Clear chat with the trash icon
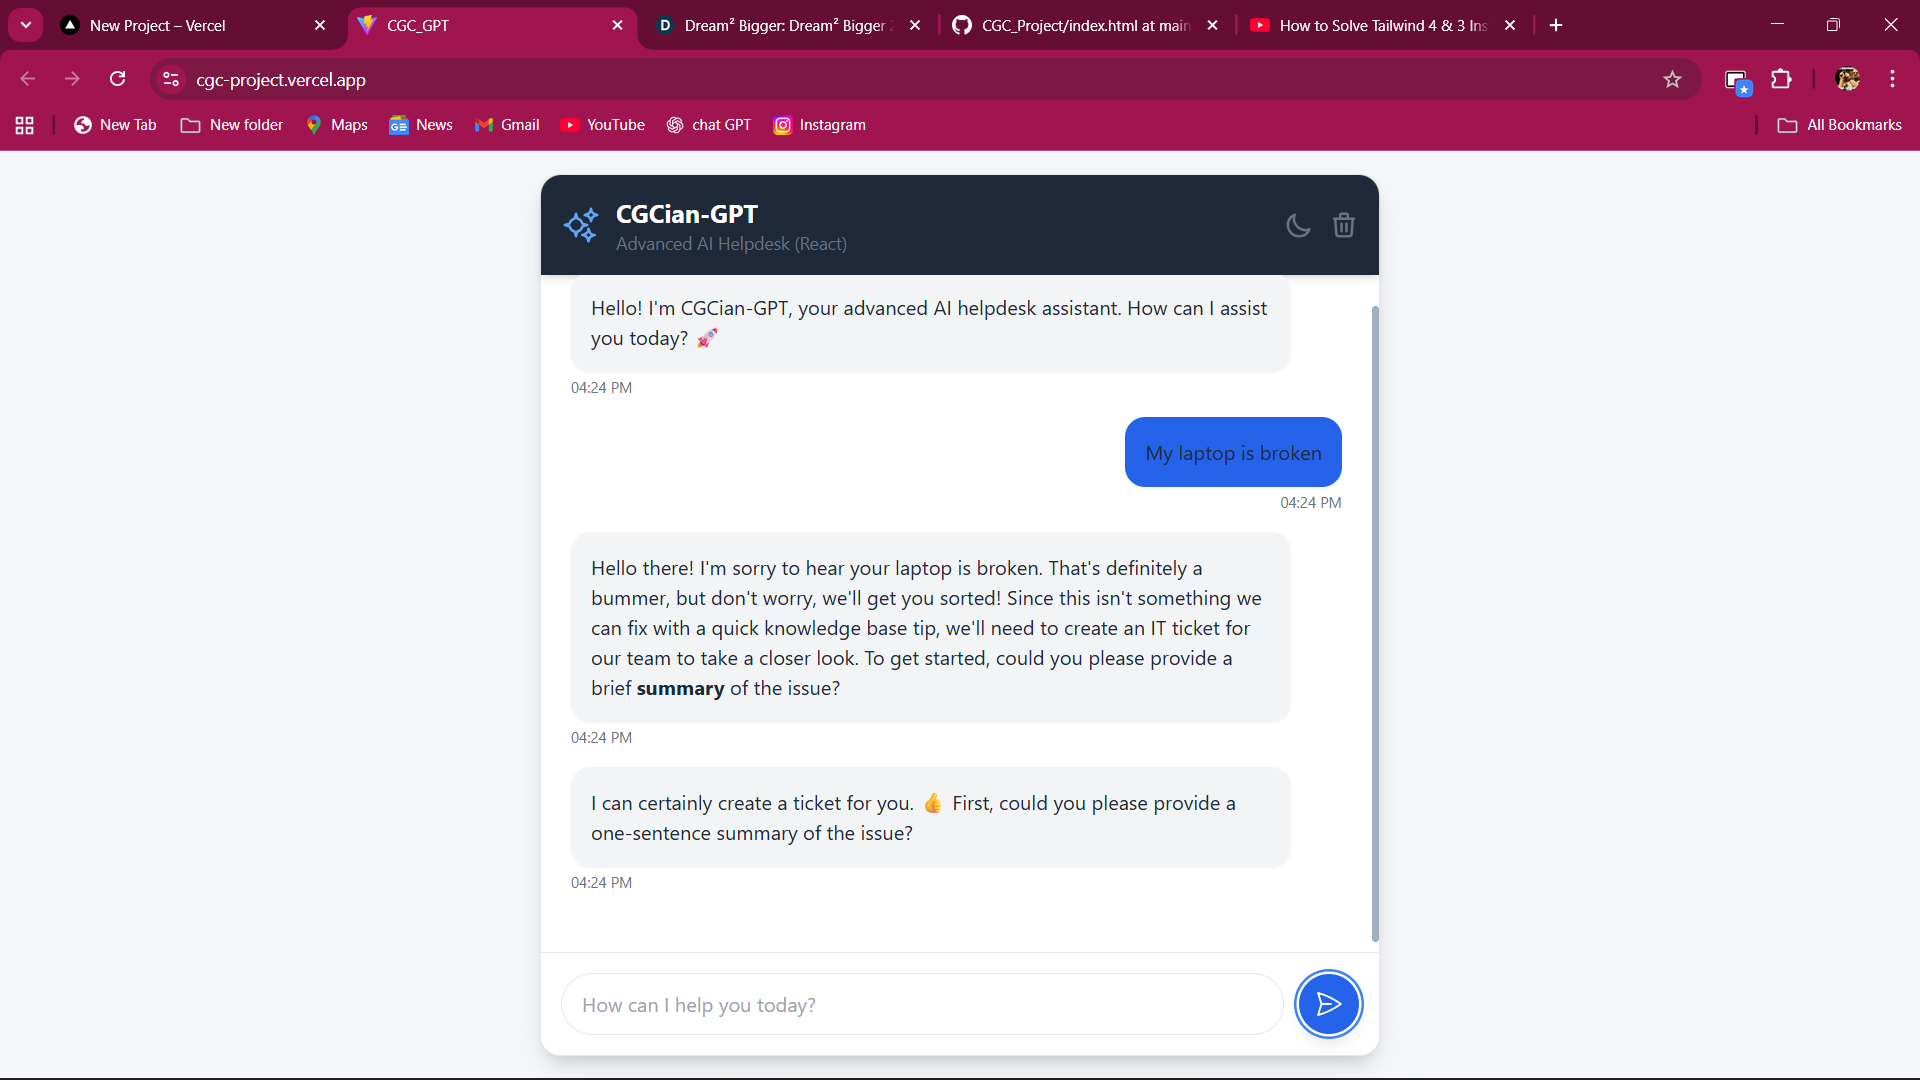 pyautogui.click(x=1344, y=226)
